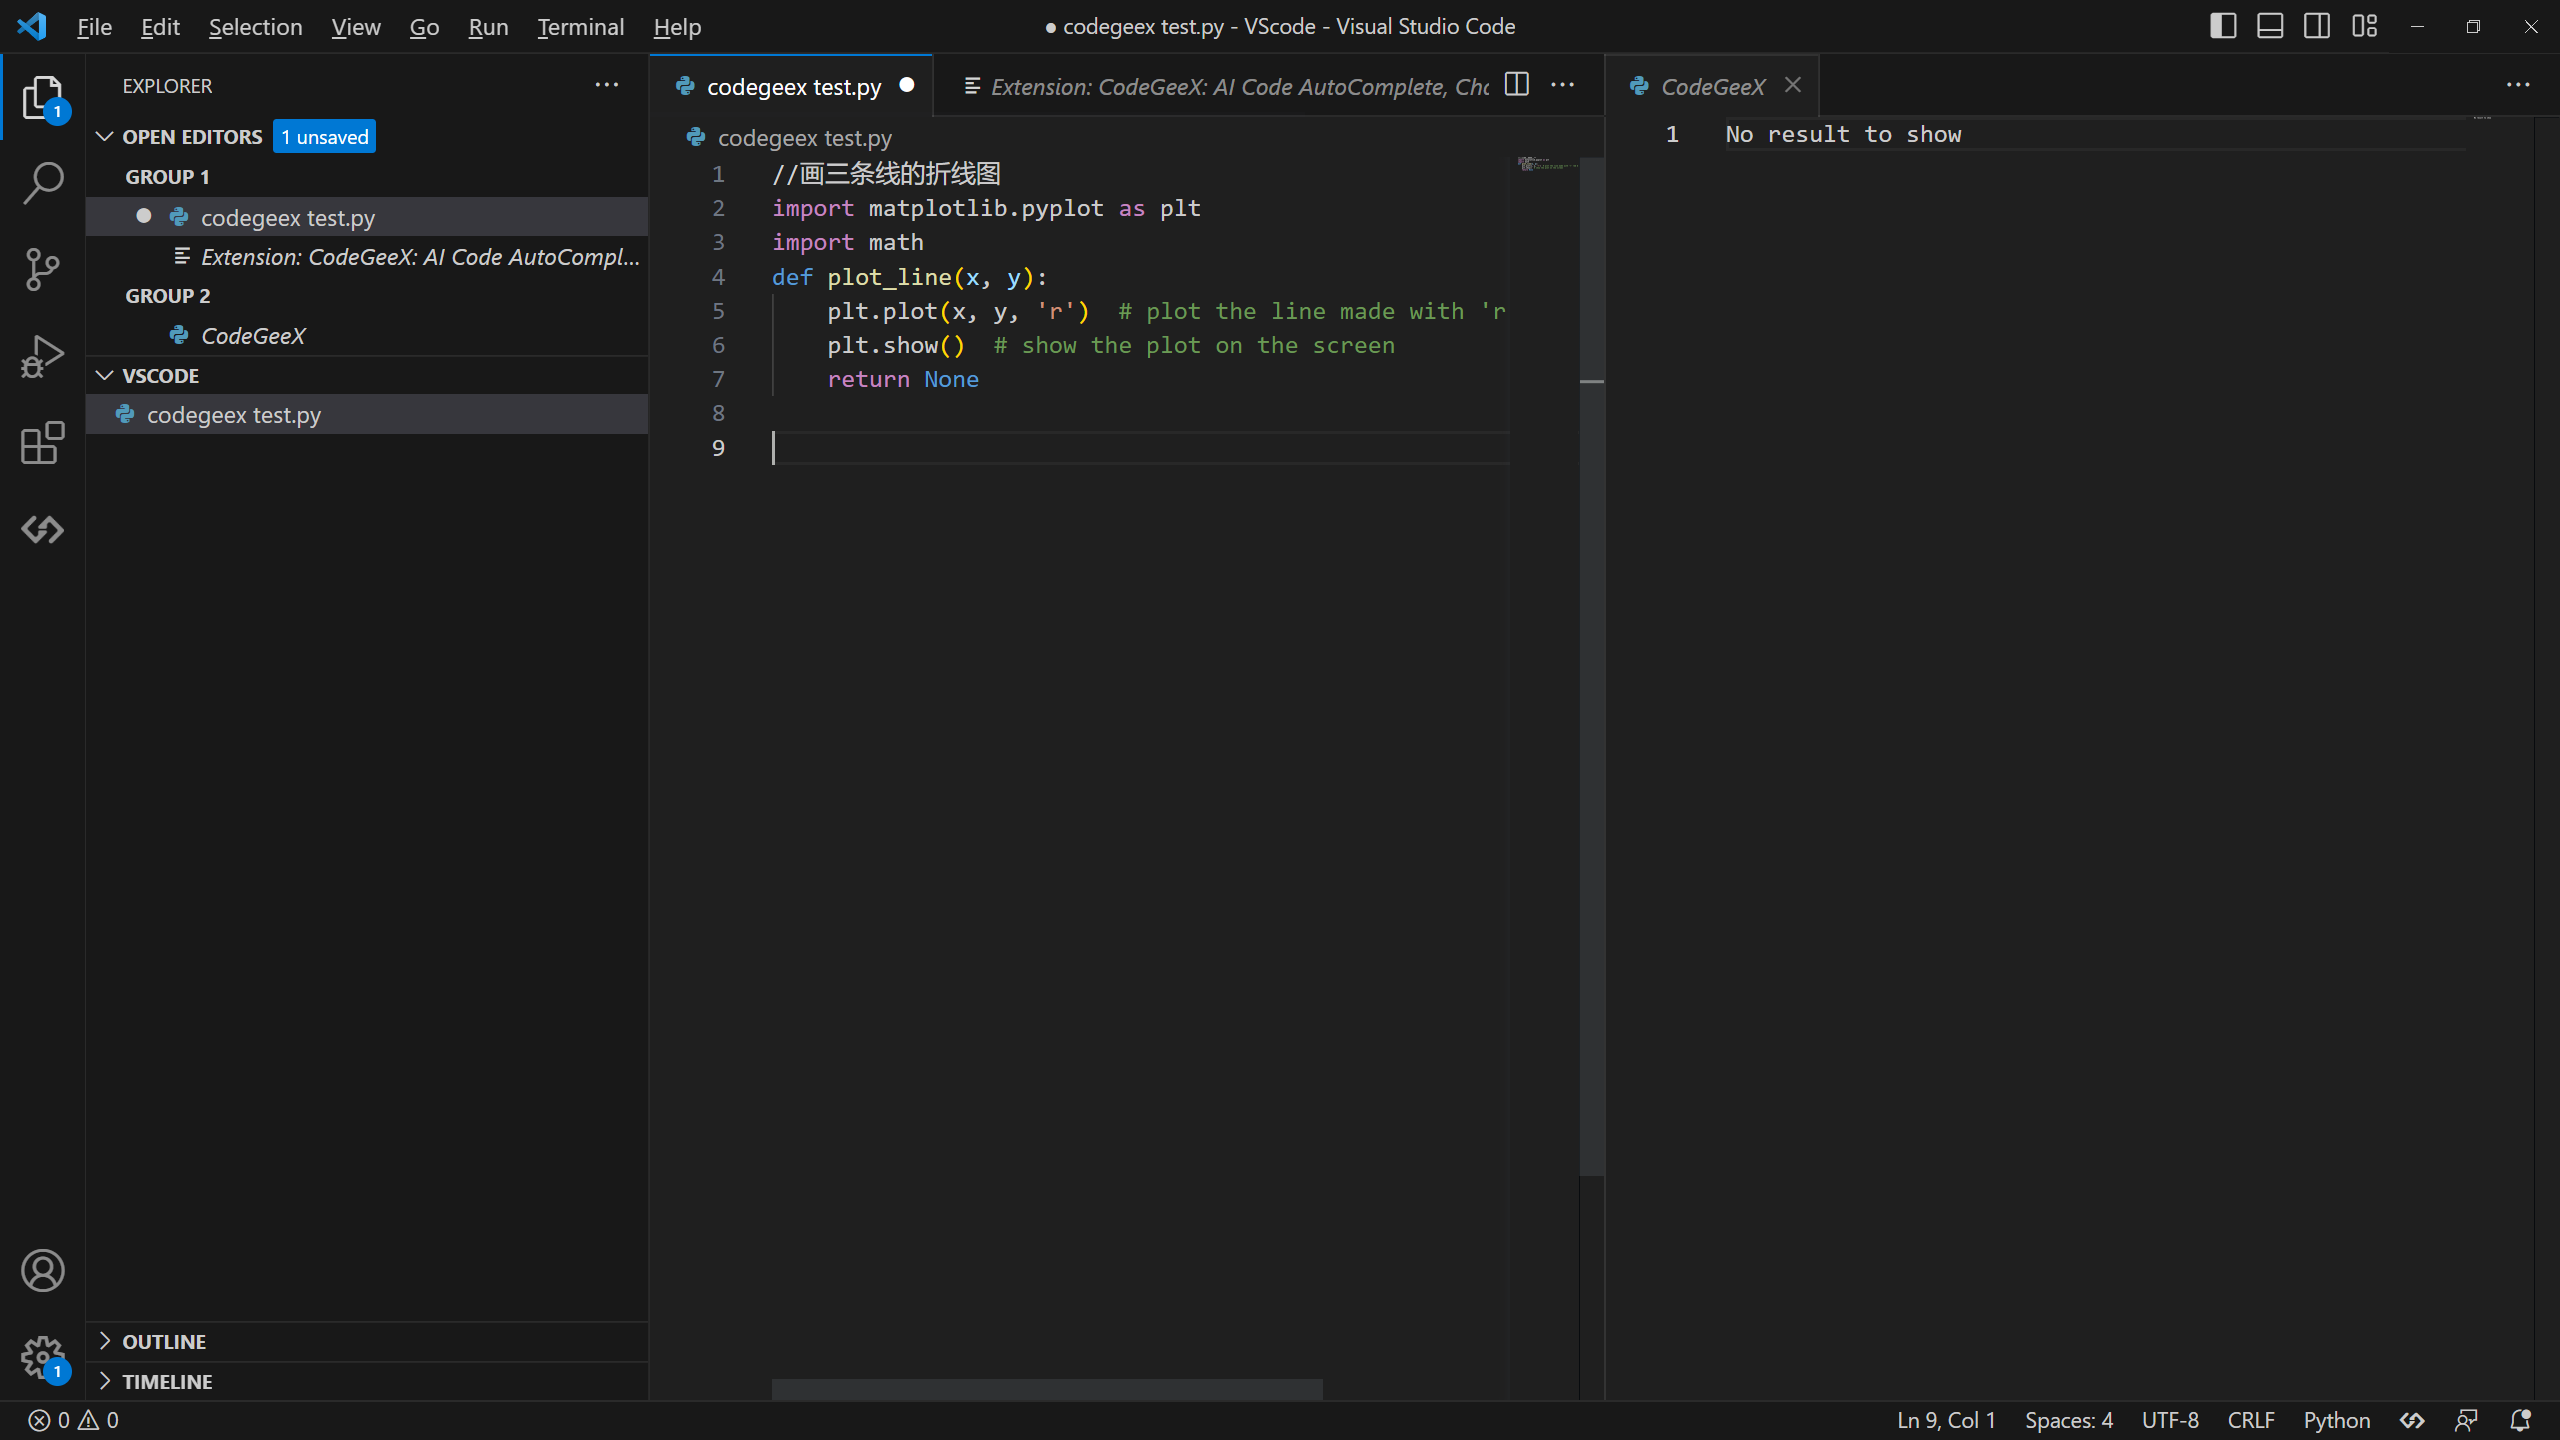This screenshot has height=1440, width=2560.
Task: Click 'No result to show' text
Action: (x=1843, y=134)
